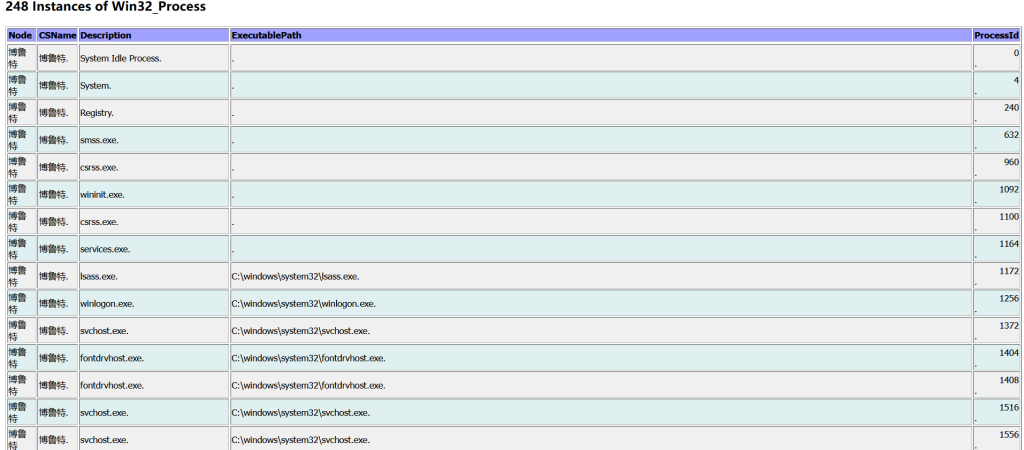This screenshot has width=1024, height=450.
Task: Select the Registry description cell
Action: pyautogui.click(x=97, y=113)
